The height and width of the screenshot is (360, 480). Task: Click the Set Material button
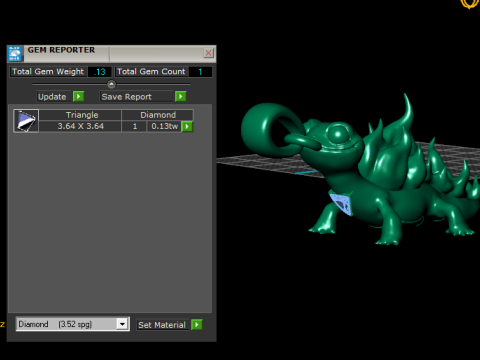(x=163, y=325)
